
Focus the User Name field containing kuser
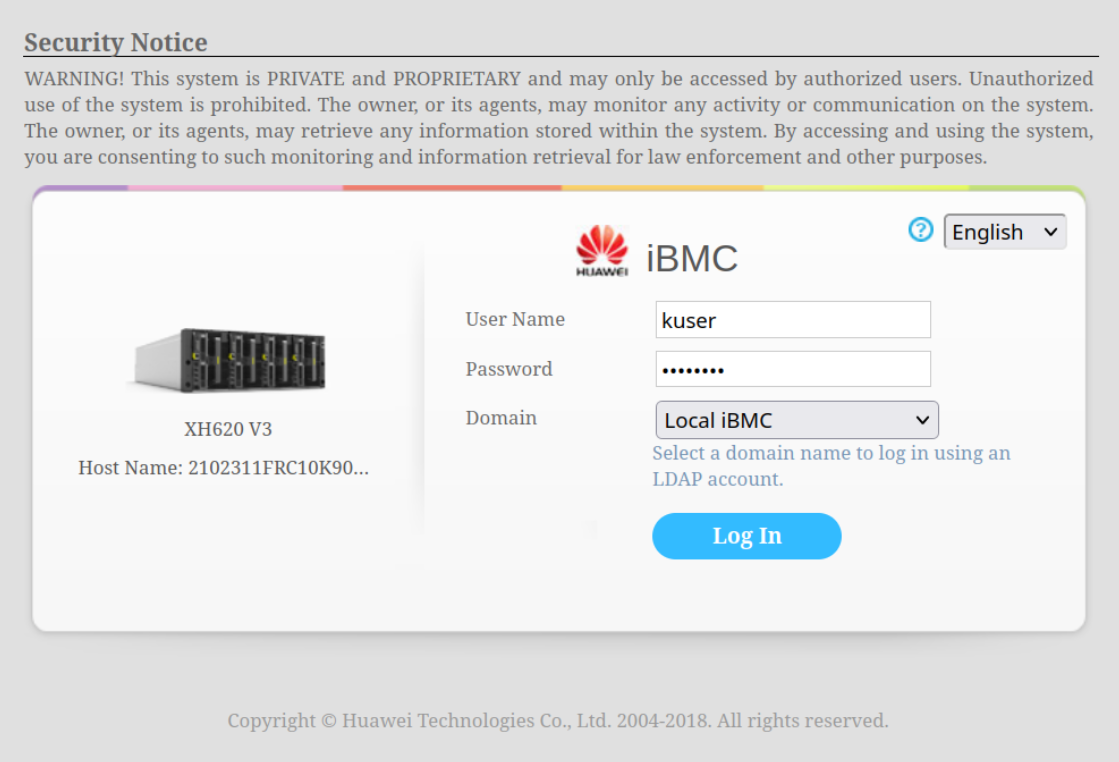tap(792, 320)
